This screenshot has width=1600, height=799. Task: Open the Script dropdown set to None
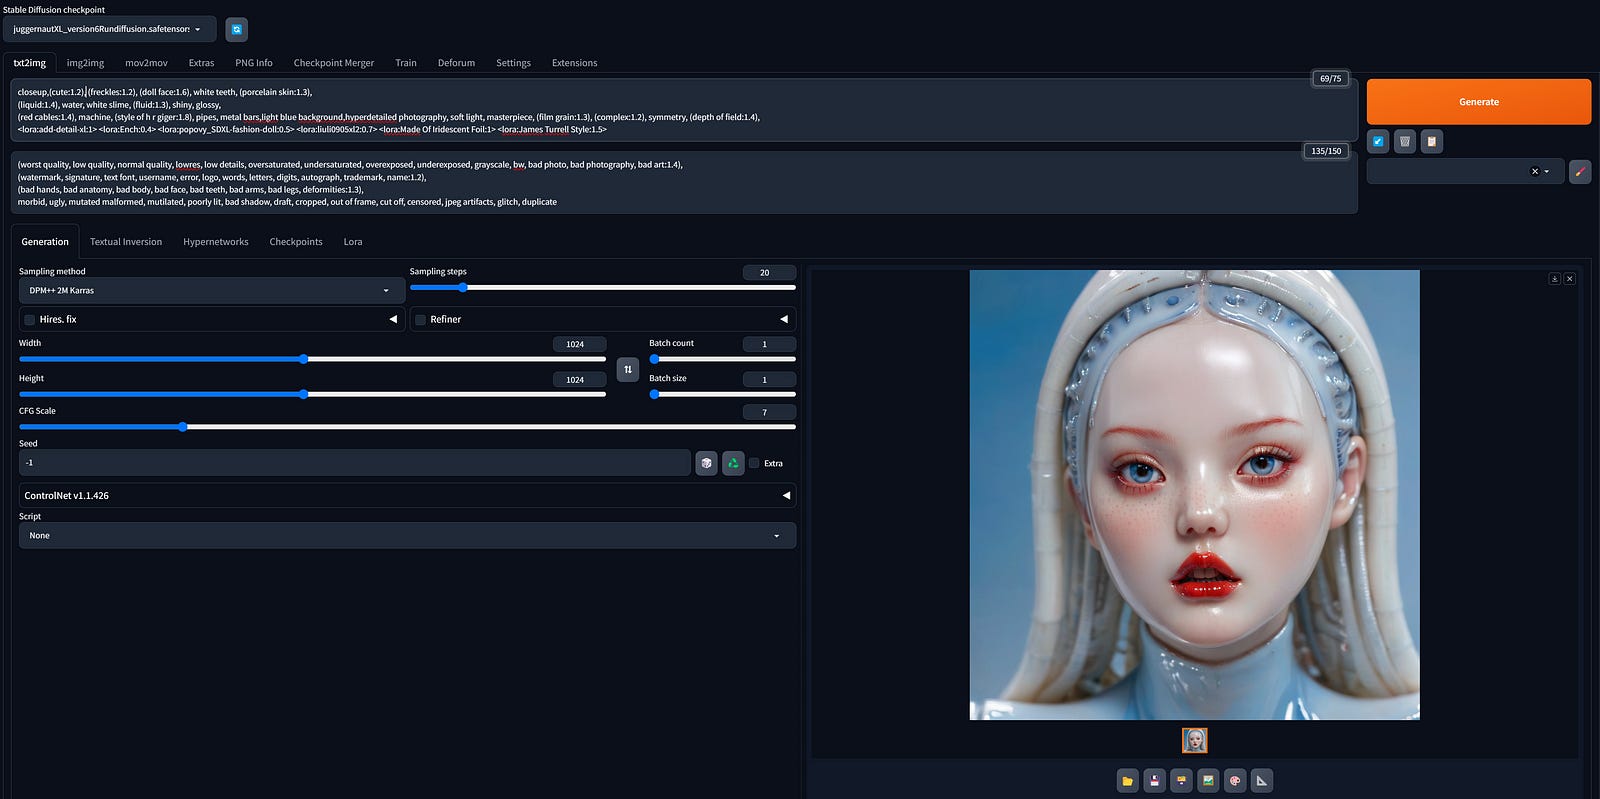click(x=407, y=536)
